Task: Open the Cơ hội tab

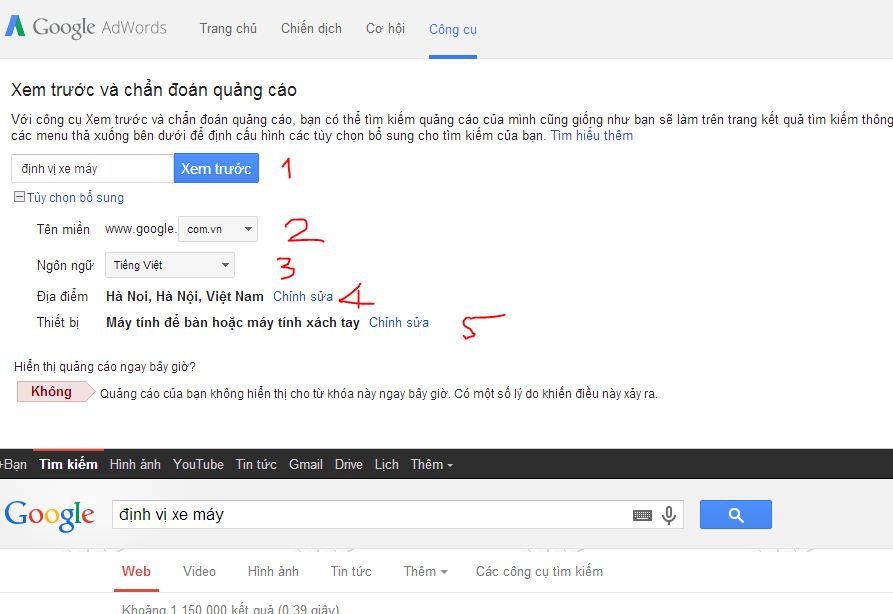Action: (385, 28)
